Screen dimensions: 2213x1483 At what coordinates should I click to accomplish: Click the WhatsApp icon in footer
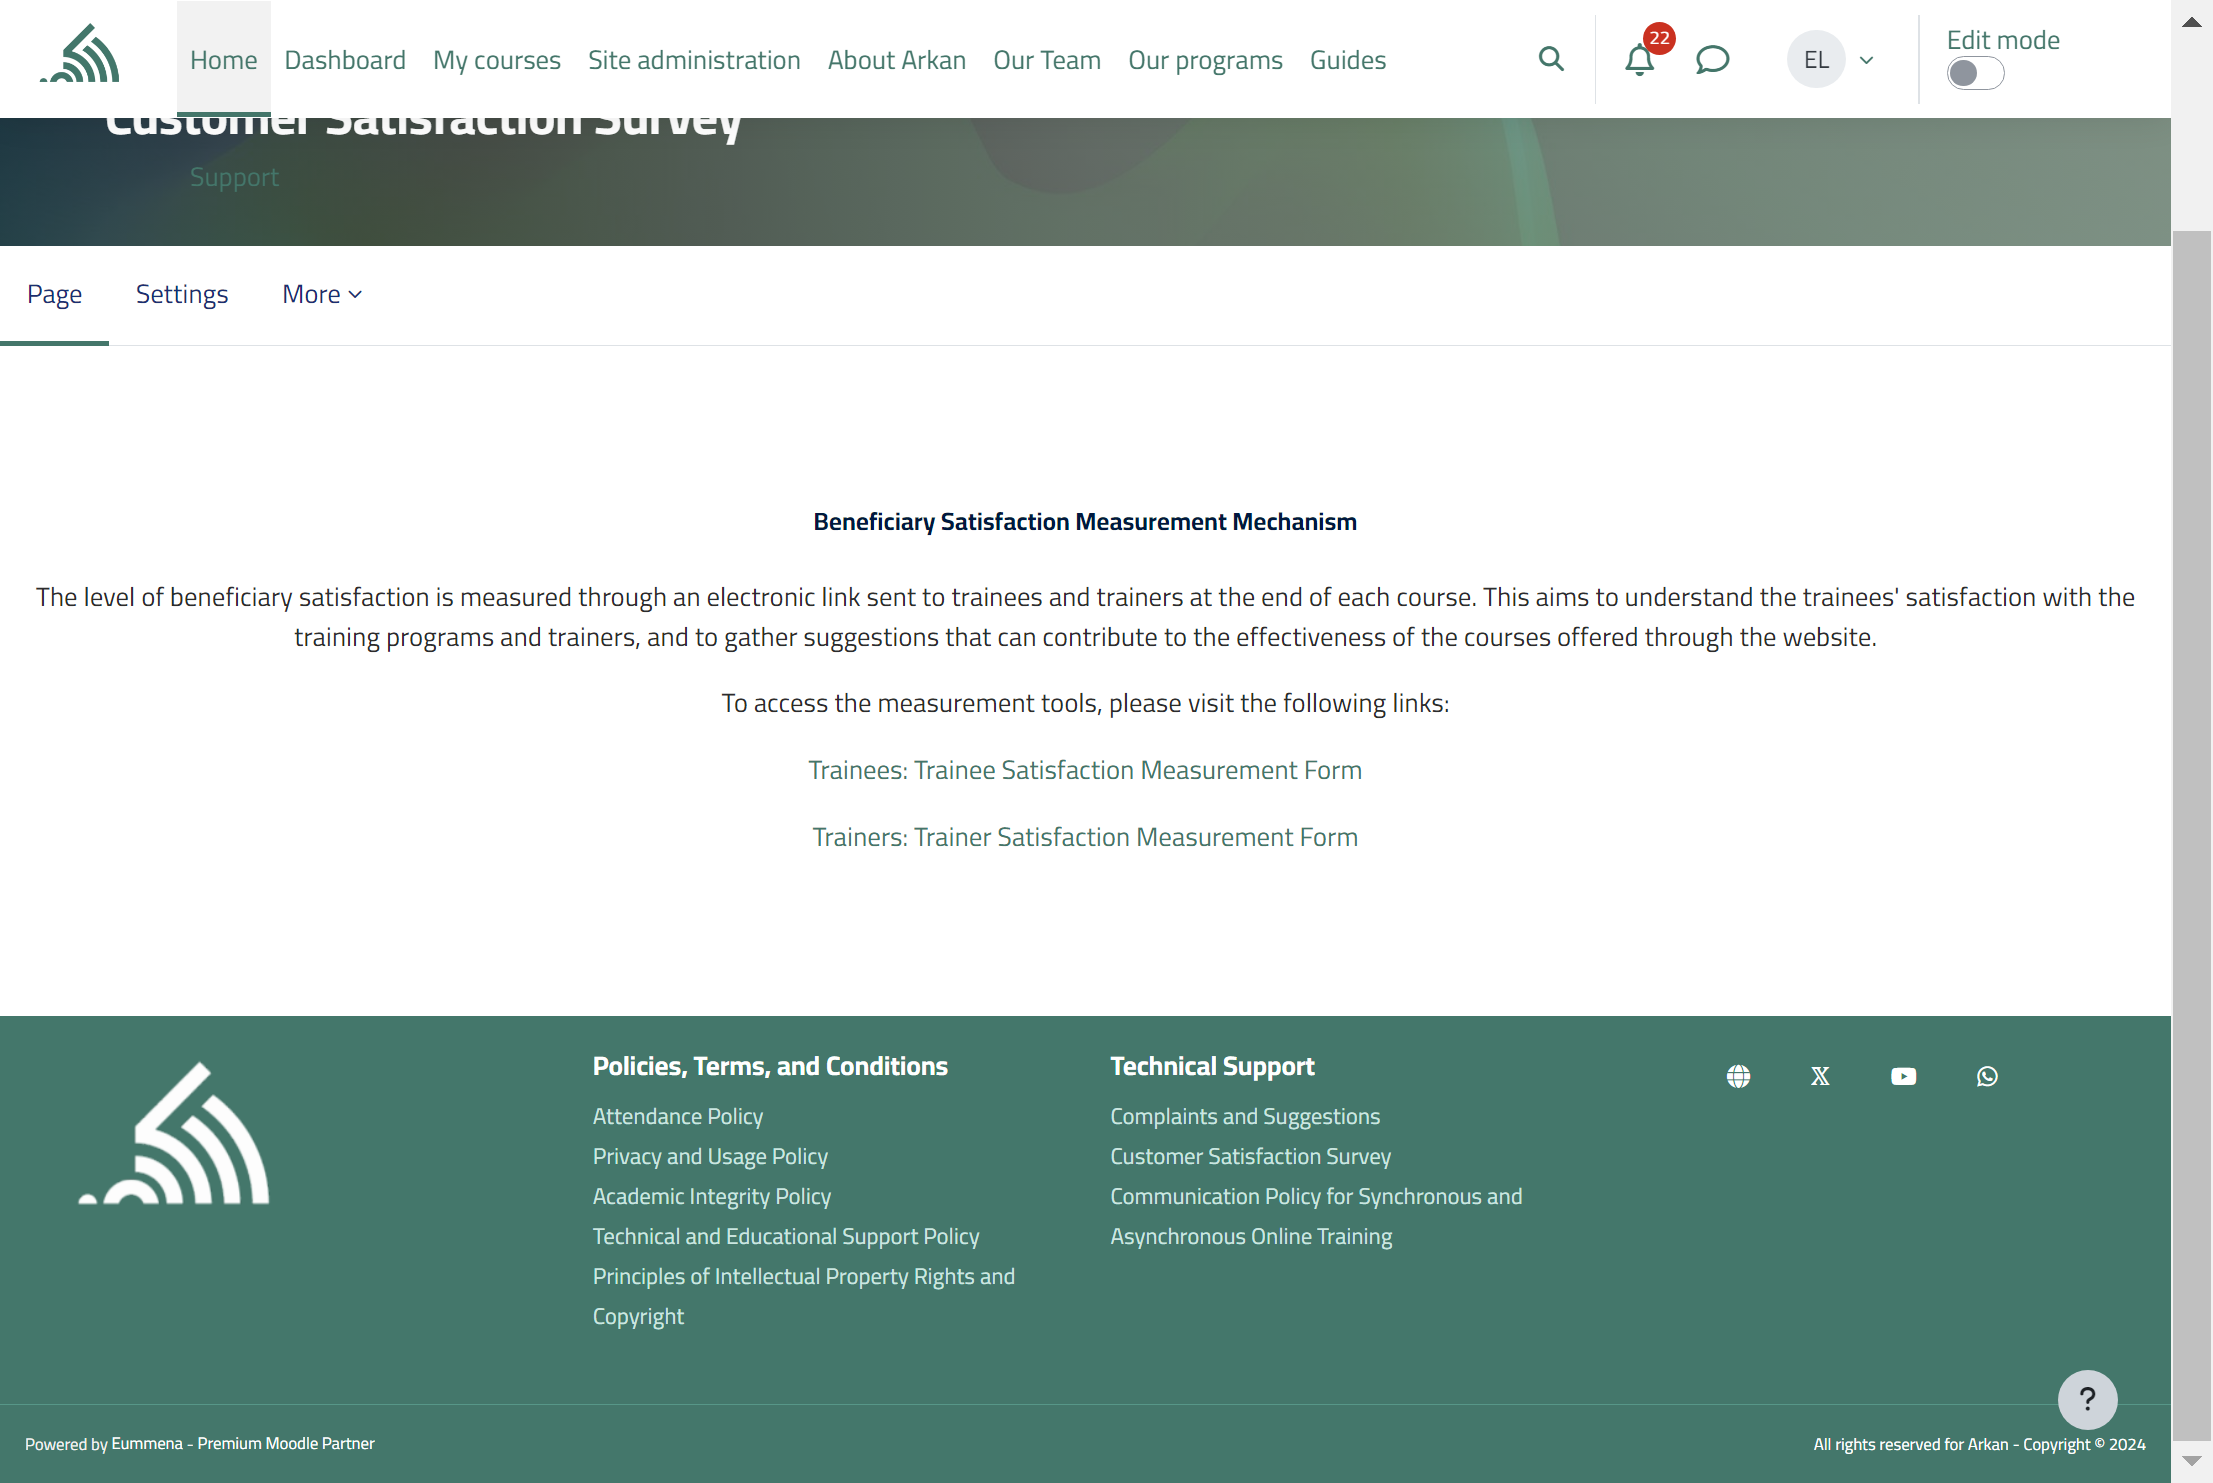(x=1987, y=1076)
